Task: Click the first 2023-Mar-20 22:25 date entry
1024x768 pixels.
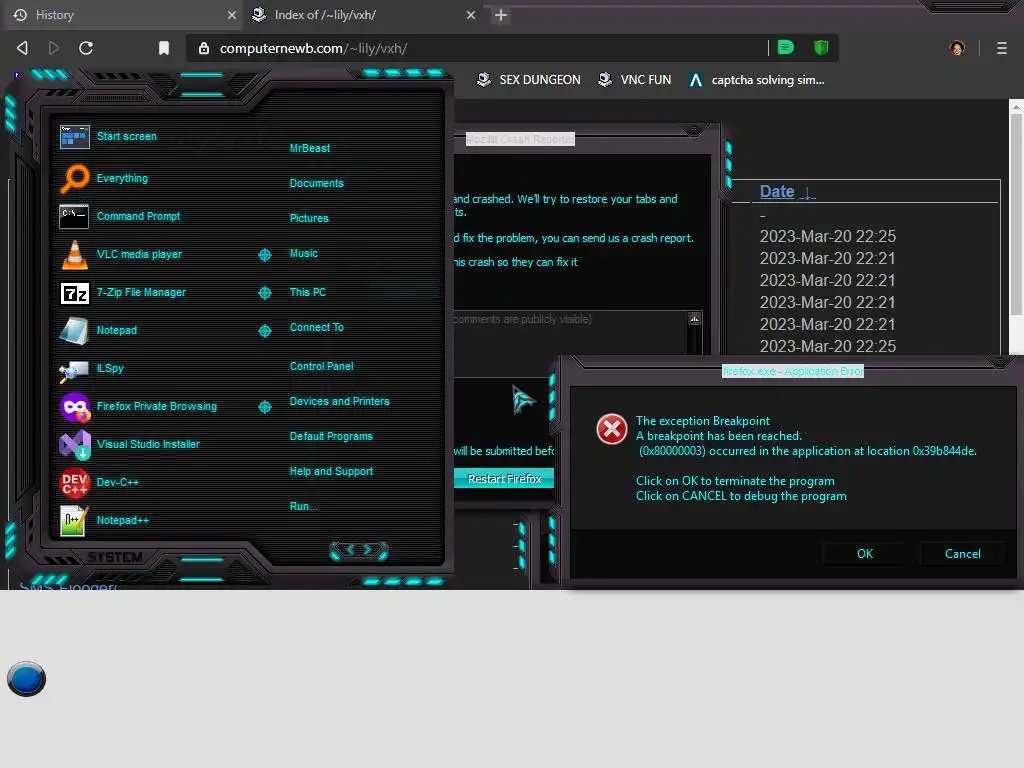Action: 827,236
